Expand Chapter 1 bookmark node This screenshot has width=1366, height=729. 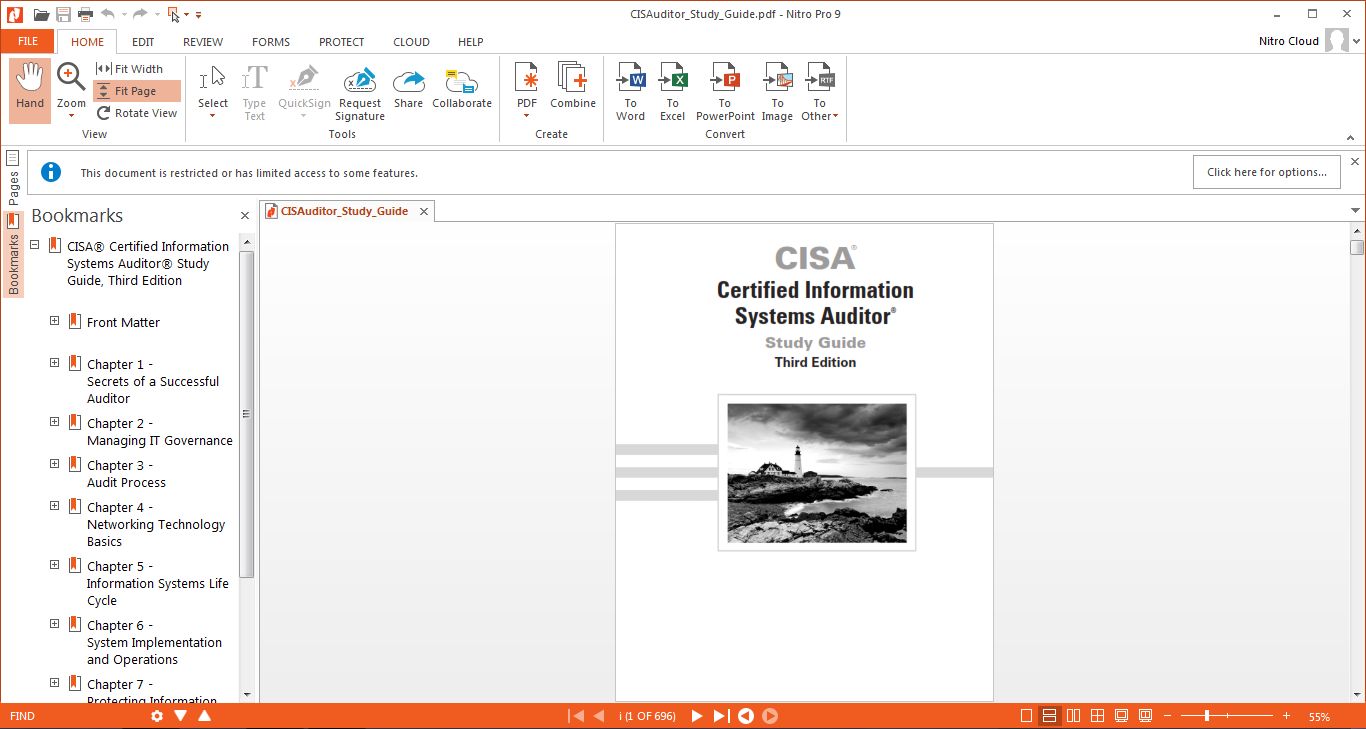pos(55,363)
